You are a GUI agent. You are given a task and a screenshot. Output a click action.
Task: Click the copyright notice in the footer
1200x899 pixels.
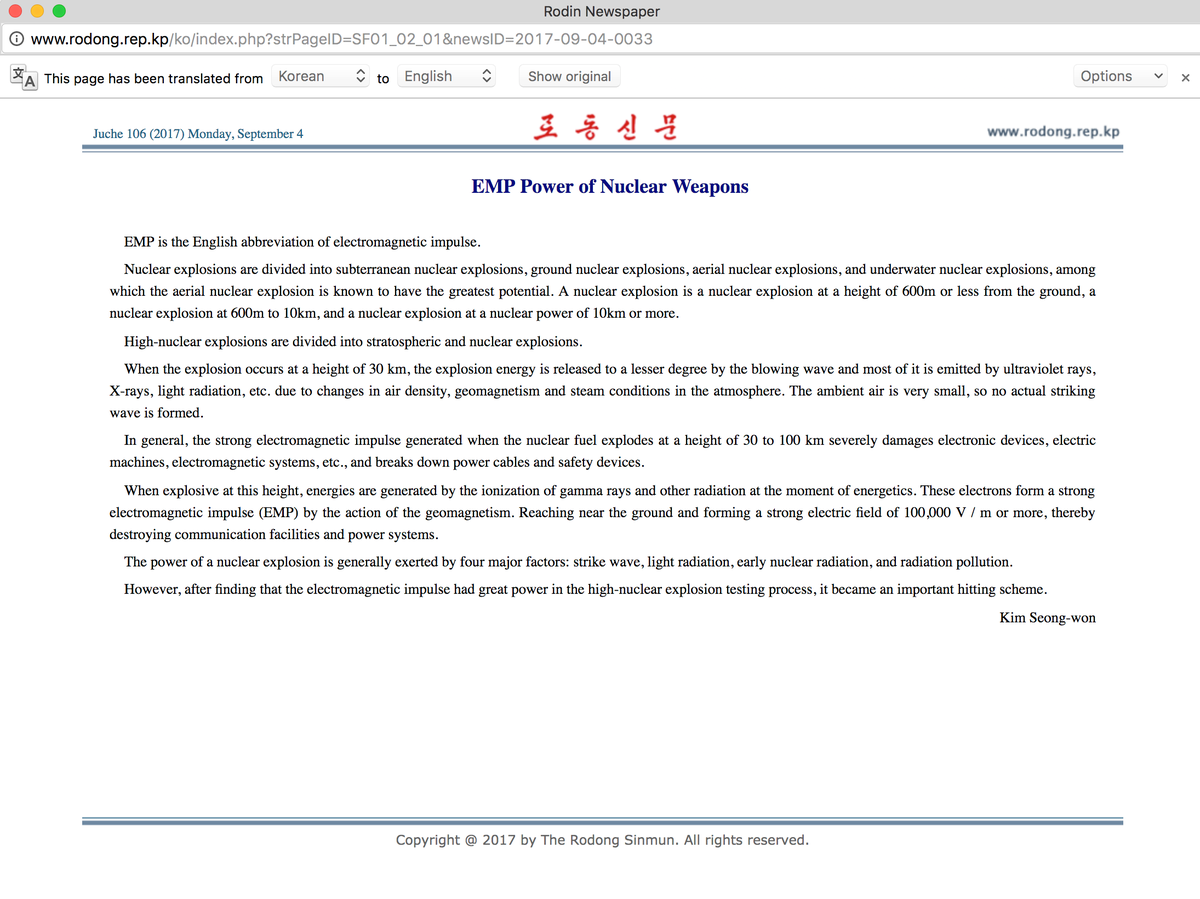602,840
